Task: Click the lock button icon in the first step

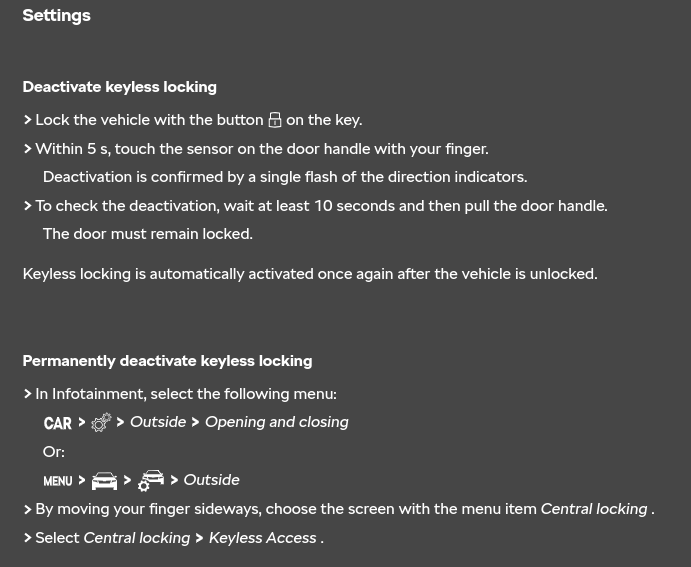Action: pos(275,121)
